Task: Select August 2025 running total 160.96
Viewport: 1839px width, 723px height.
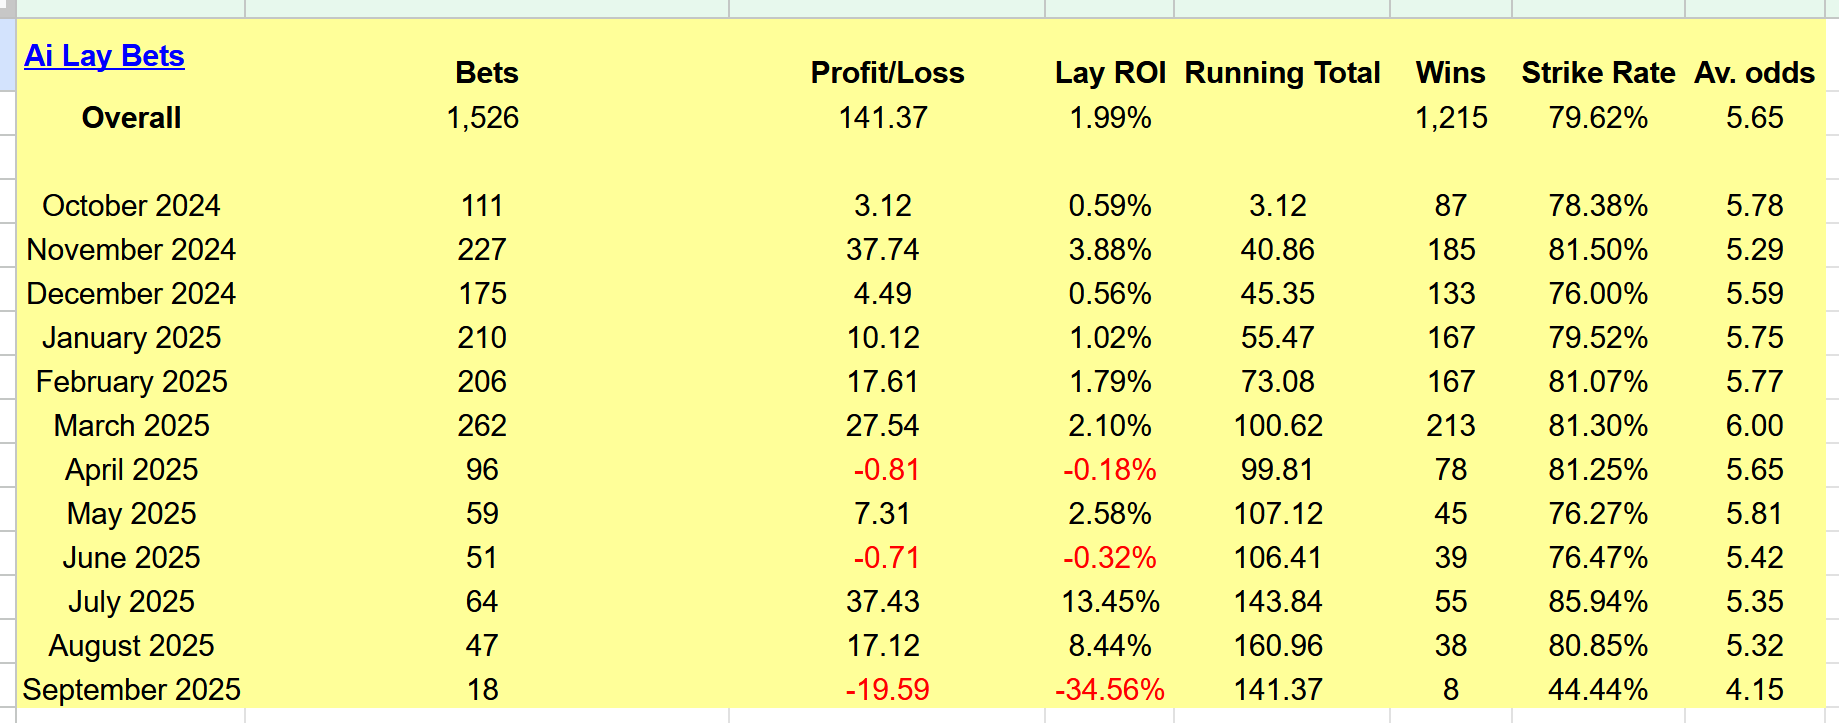Action: [x=1278, y=646]
